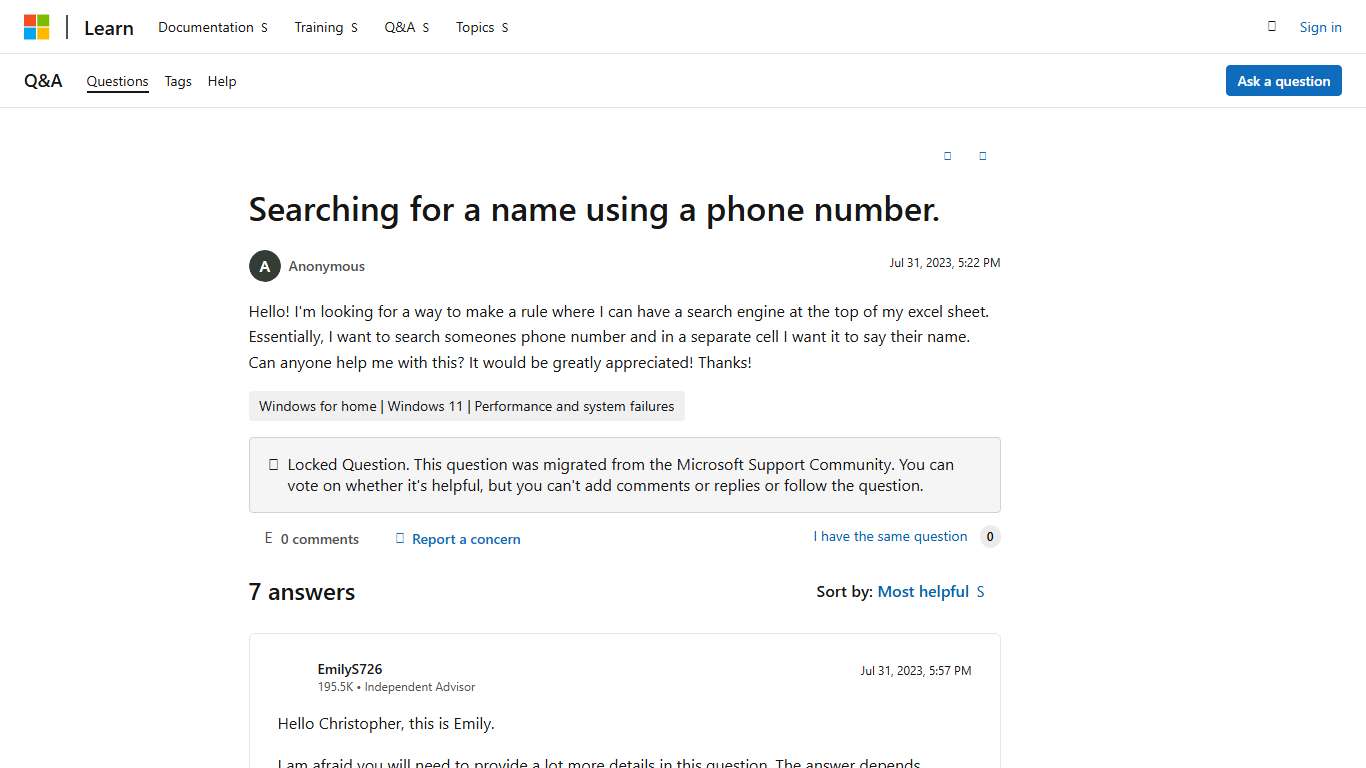
Task: Click the comments icon next to 0 comments
Action: pyautogui.click(x=267, y=538)
